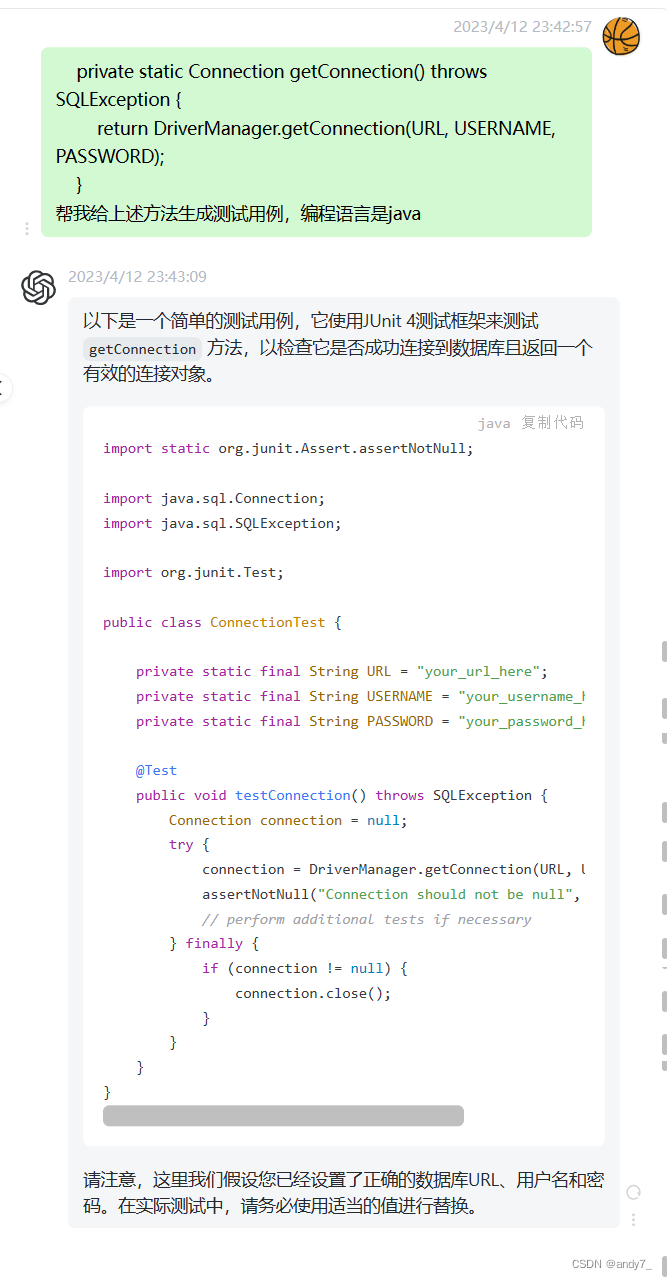Open the more-options dots below the regenerate icon
667x1280 pixels.
(633, 1219)
